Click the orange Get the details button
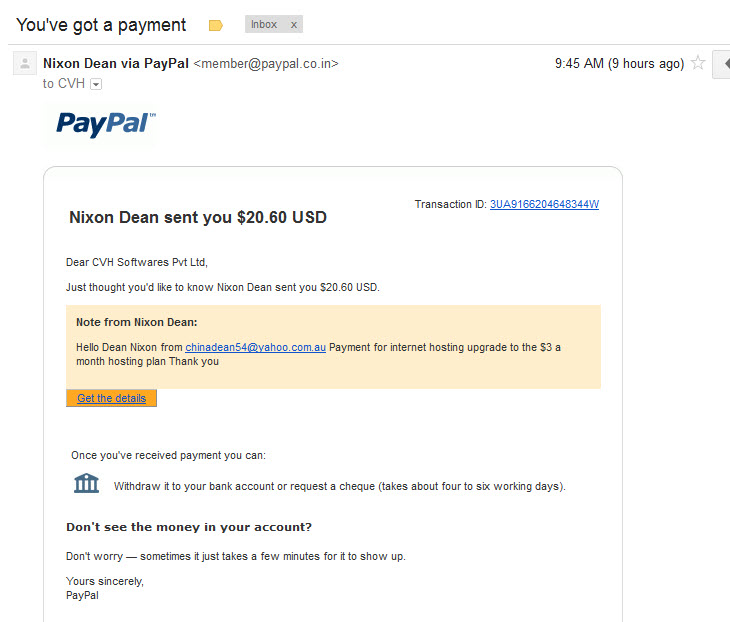This screenshot has width=730, height=622. tap(111, 398)
